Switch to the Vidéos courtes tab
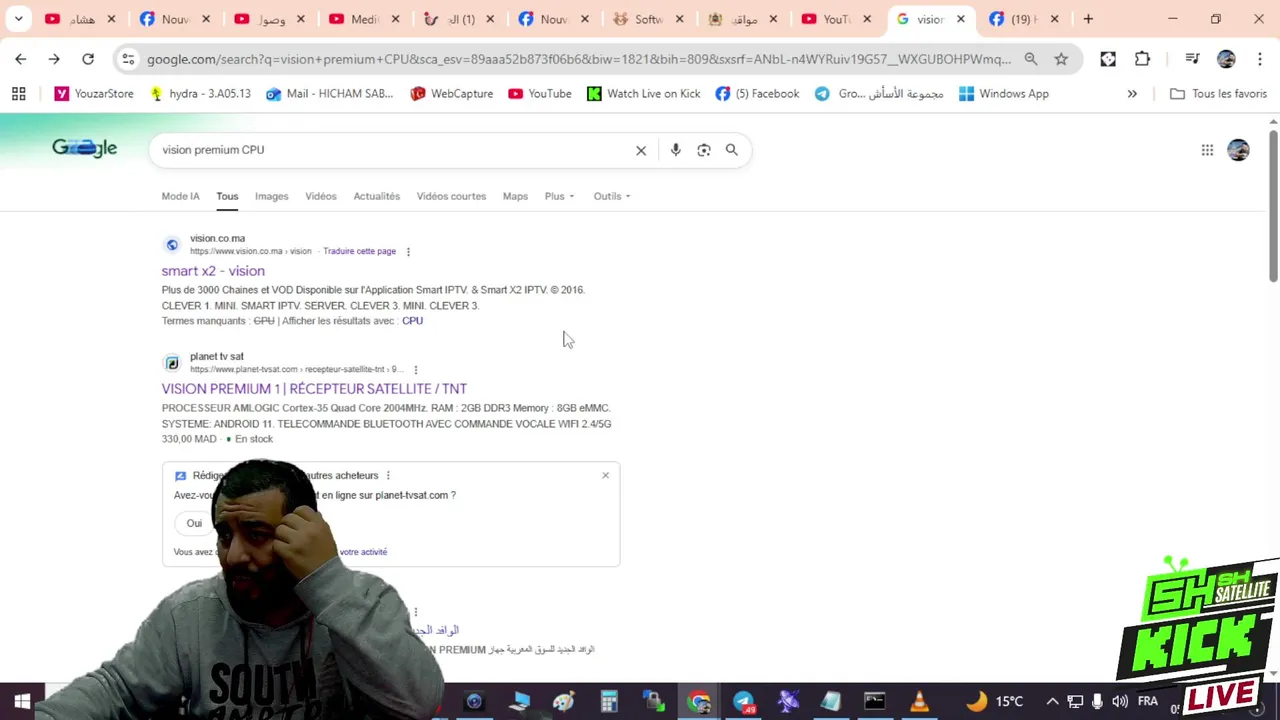Screen dimensions: 1280x720 point(451,196)
